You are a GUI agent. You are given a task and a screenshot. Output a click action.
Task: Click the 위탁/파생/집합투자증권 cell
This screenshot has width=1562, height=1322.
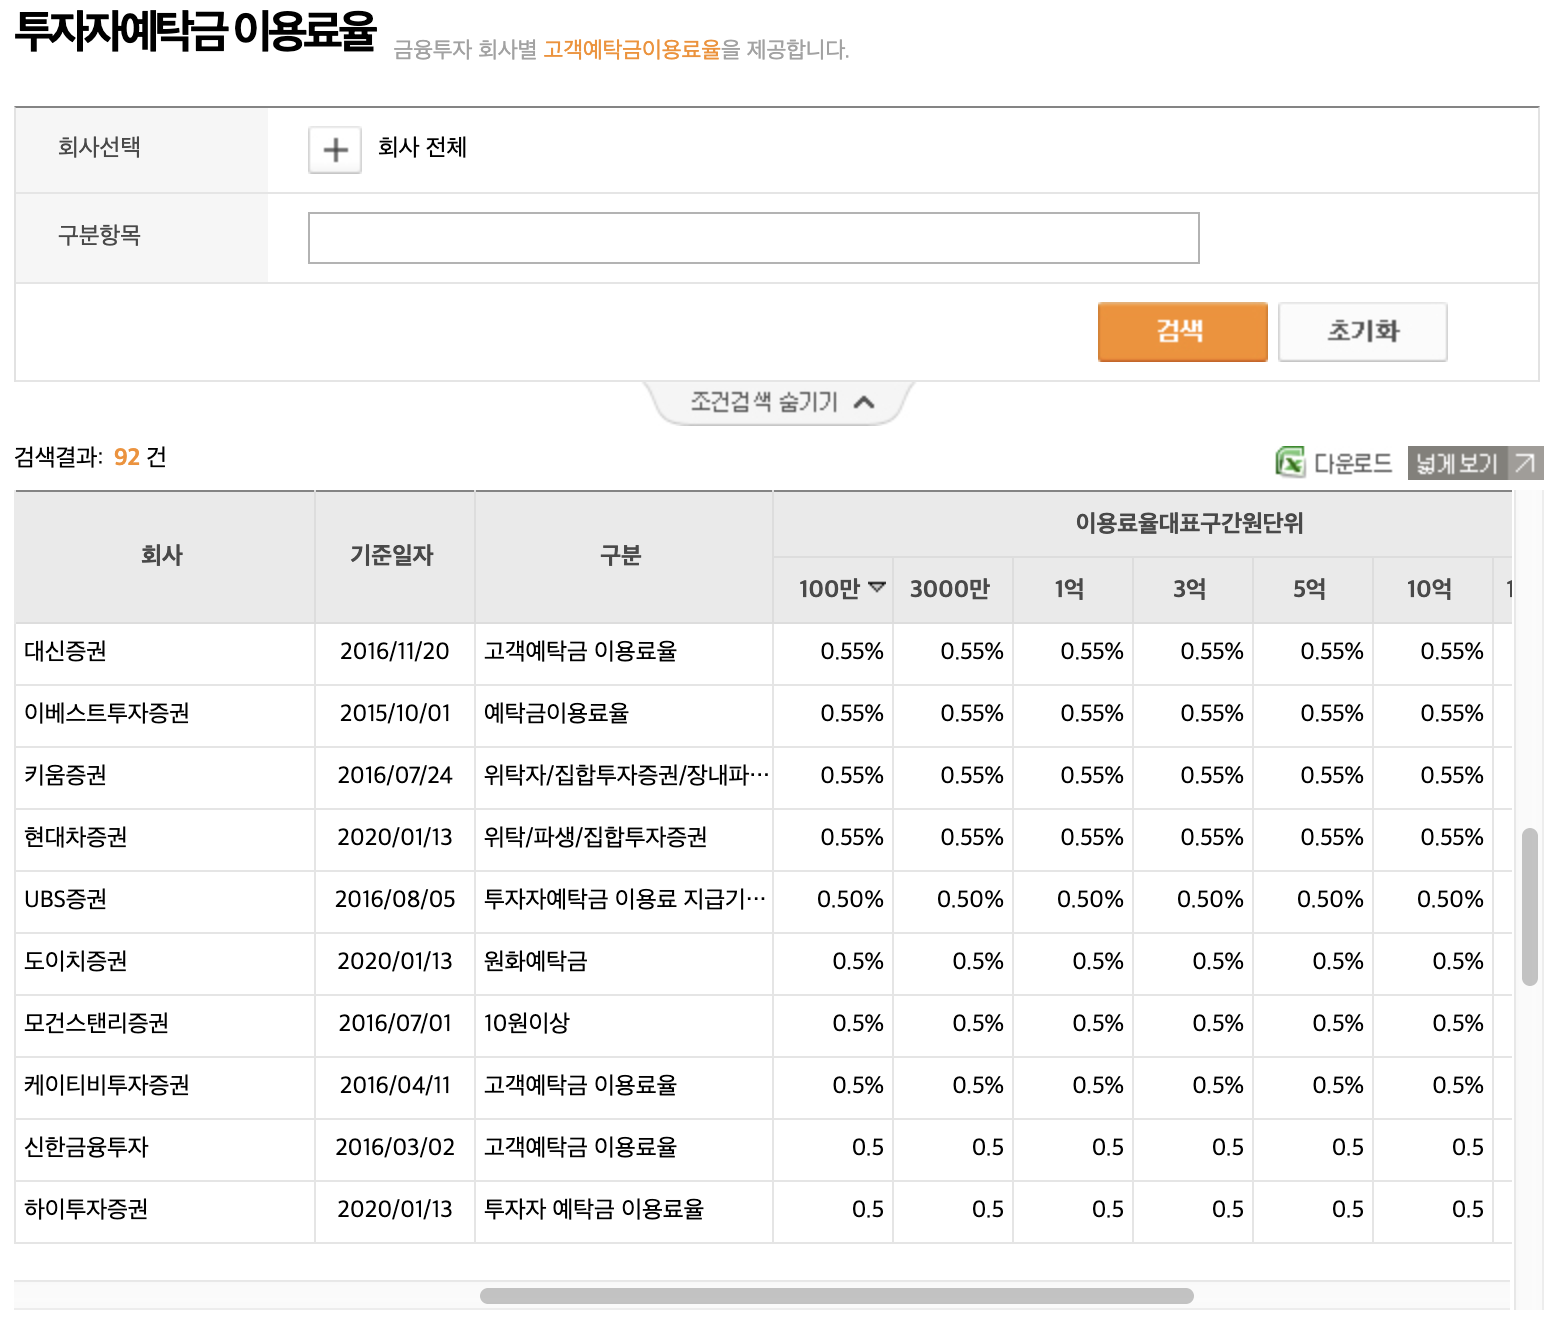coord(624,838)
